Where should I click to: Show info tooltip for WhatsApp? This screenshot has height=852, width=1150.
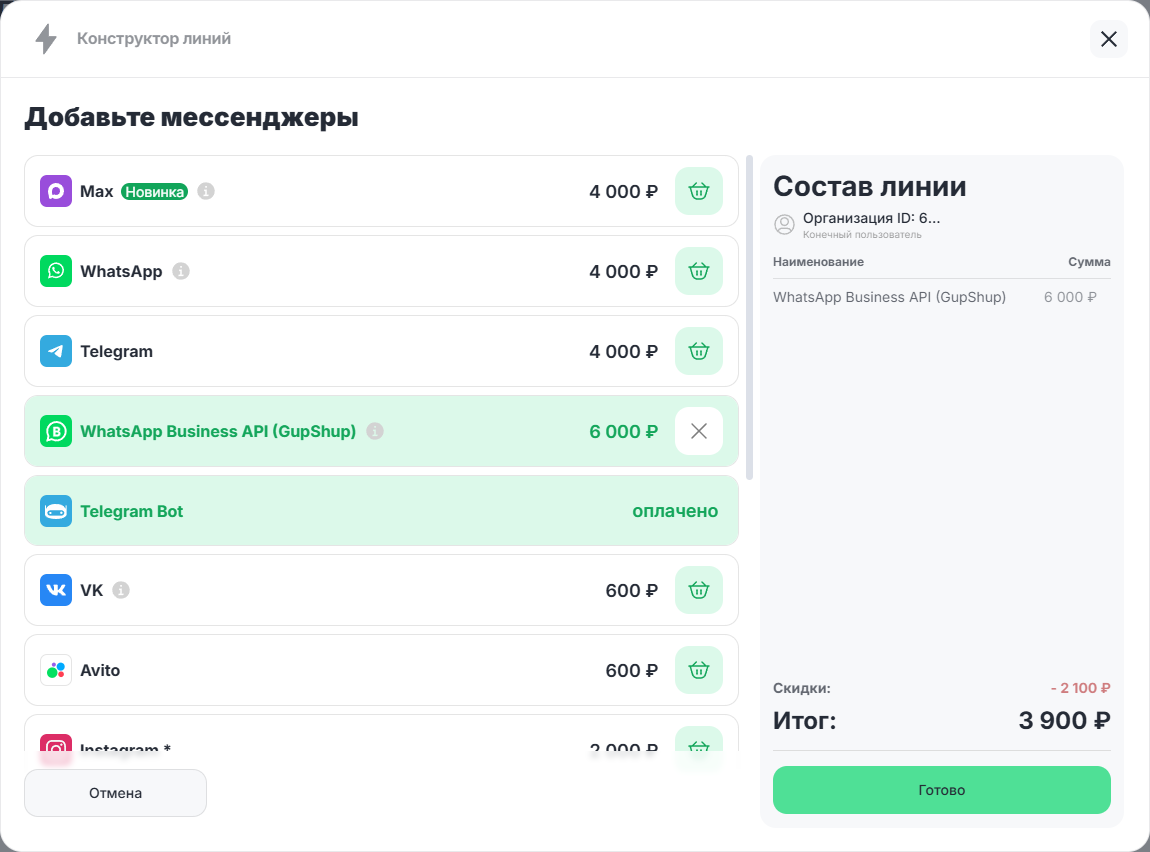pos(181,271)
